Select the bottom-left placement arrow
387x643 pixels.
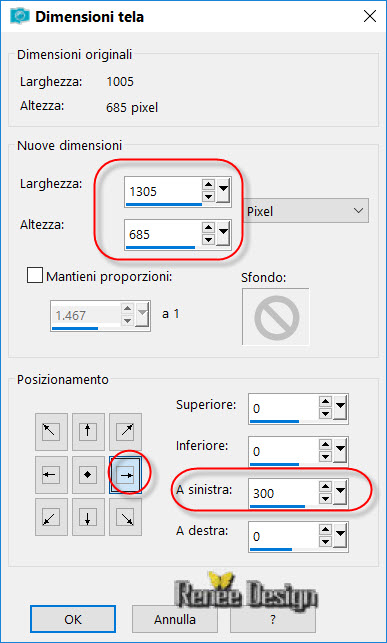pos(52,517)
